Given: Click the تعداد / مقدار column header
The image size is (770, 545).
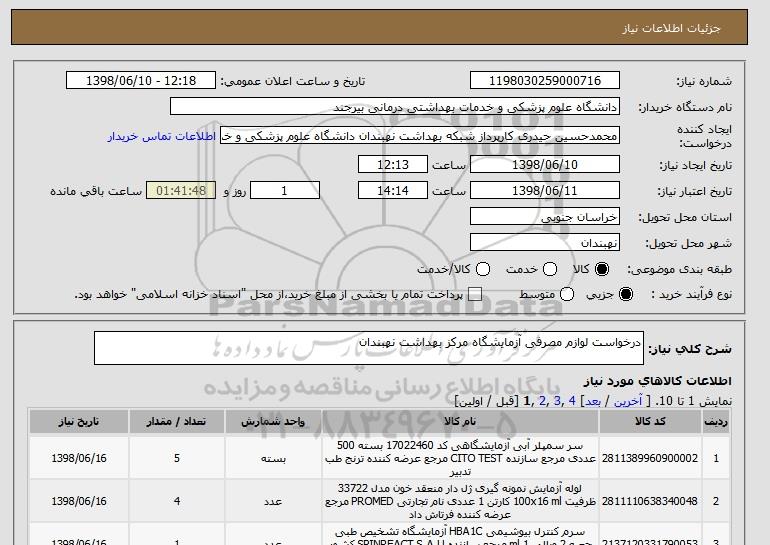Looking at the screenshot, I should coord(177,422).
